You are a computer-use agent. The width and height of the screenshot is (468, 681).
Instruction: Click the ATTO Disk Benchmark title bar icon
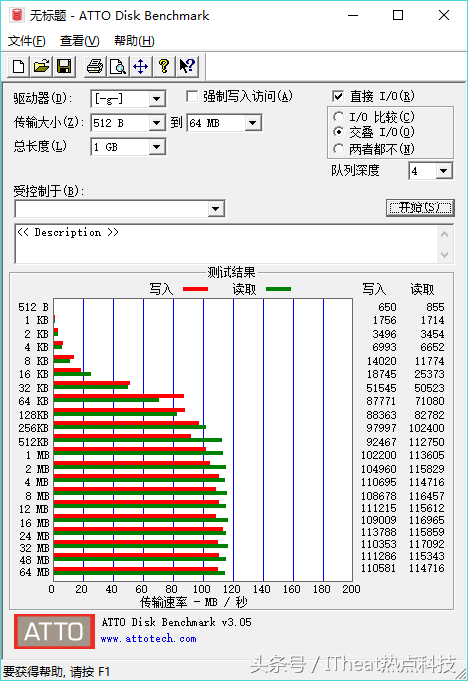point(16,16)
